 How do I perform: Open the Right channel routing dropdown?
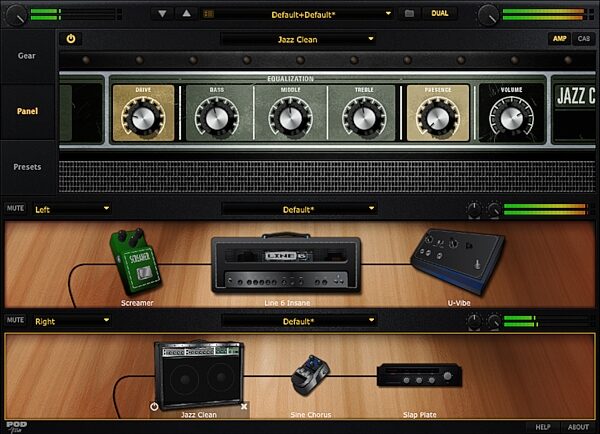tap(72, 321)
